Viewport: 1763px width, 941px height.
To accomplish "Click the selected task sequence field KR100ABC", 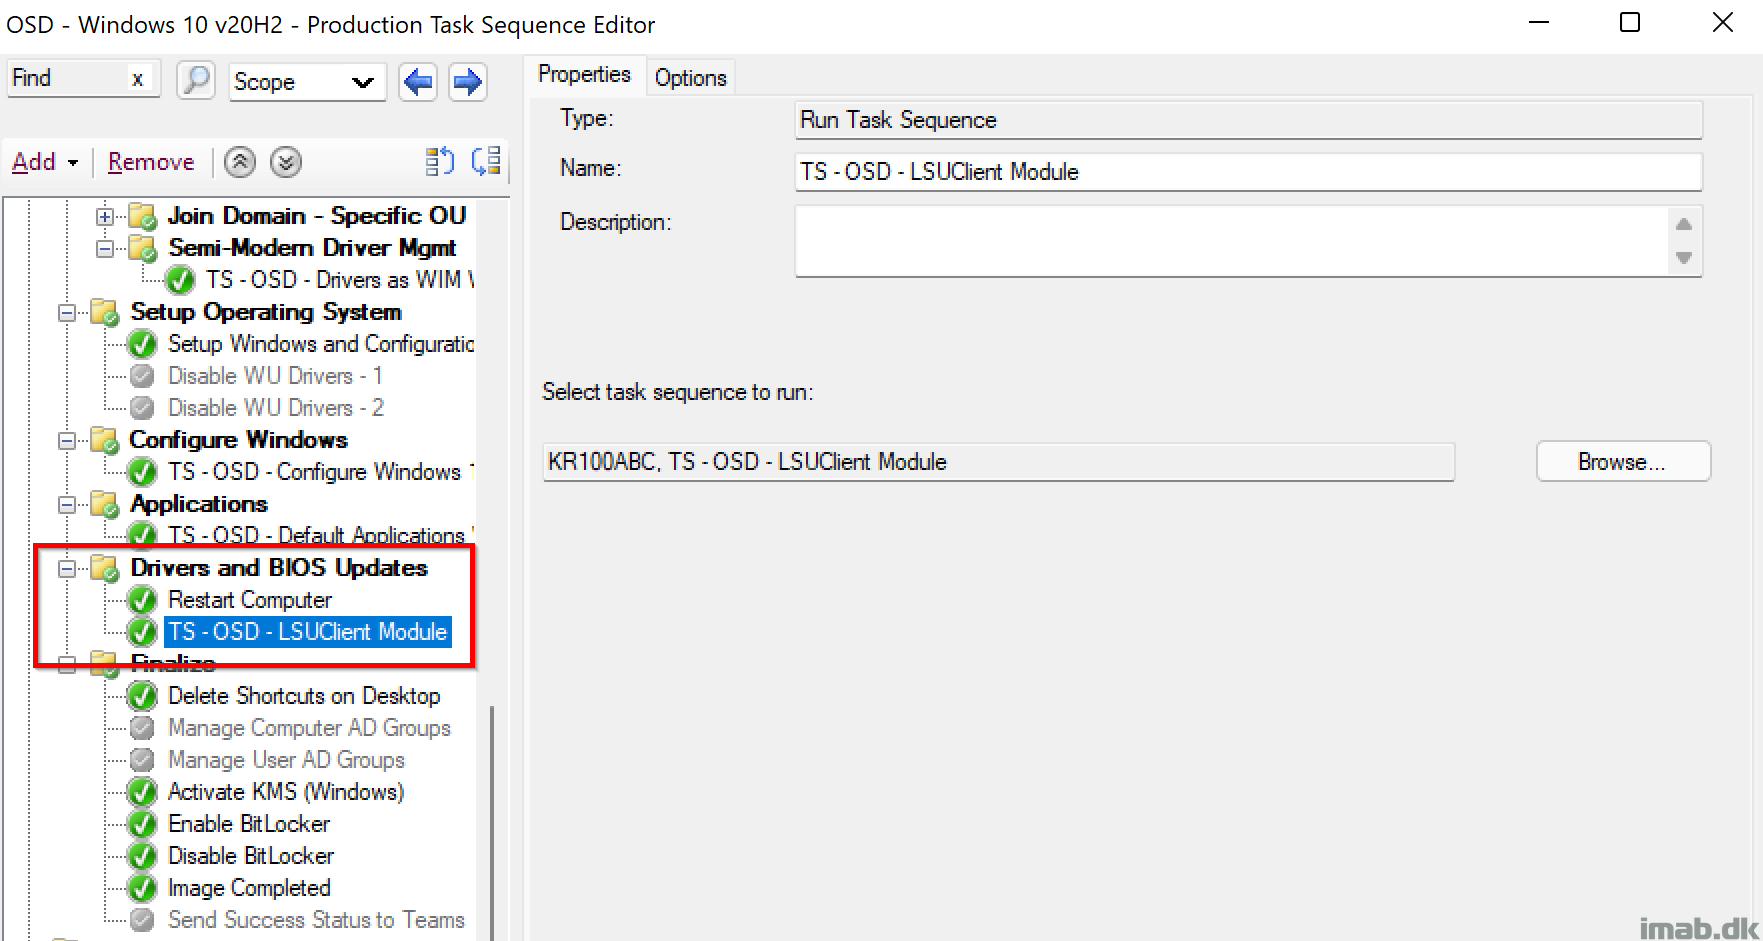I will [998, 462].
